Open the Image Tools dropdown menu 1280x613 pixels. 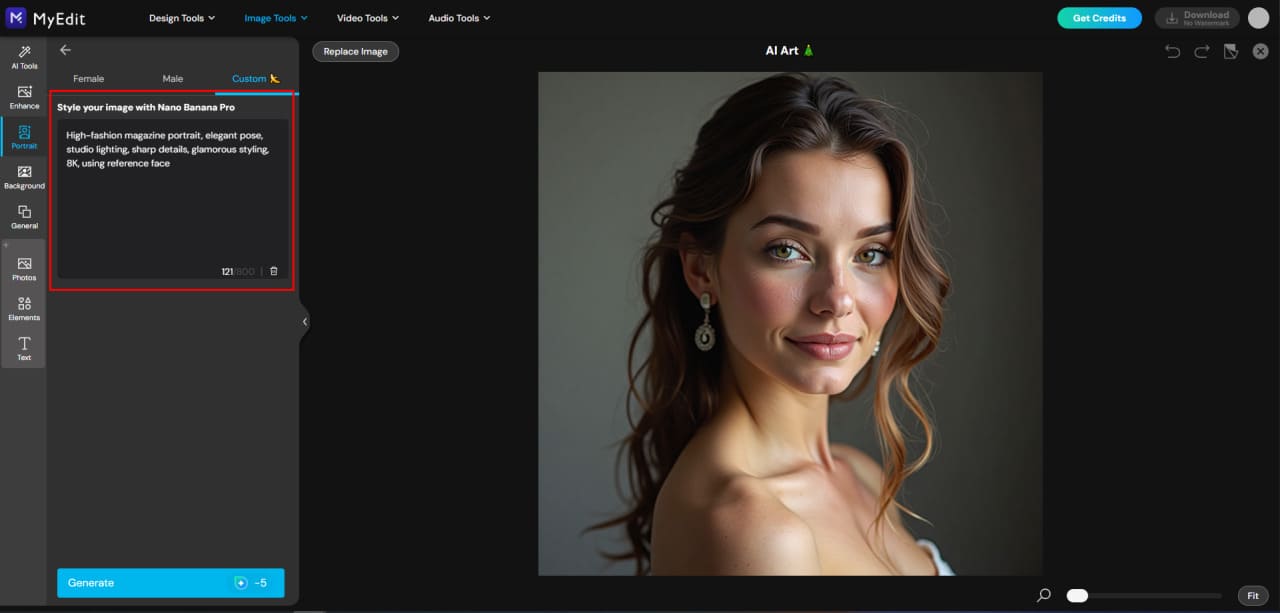[x=276, y=18]
